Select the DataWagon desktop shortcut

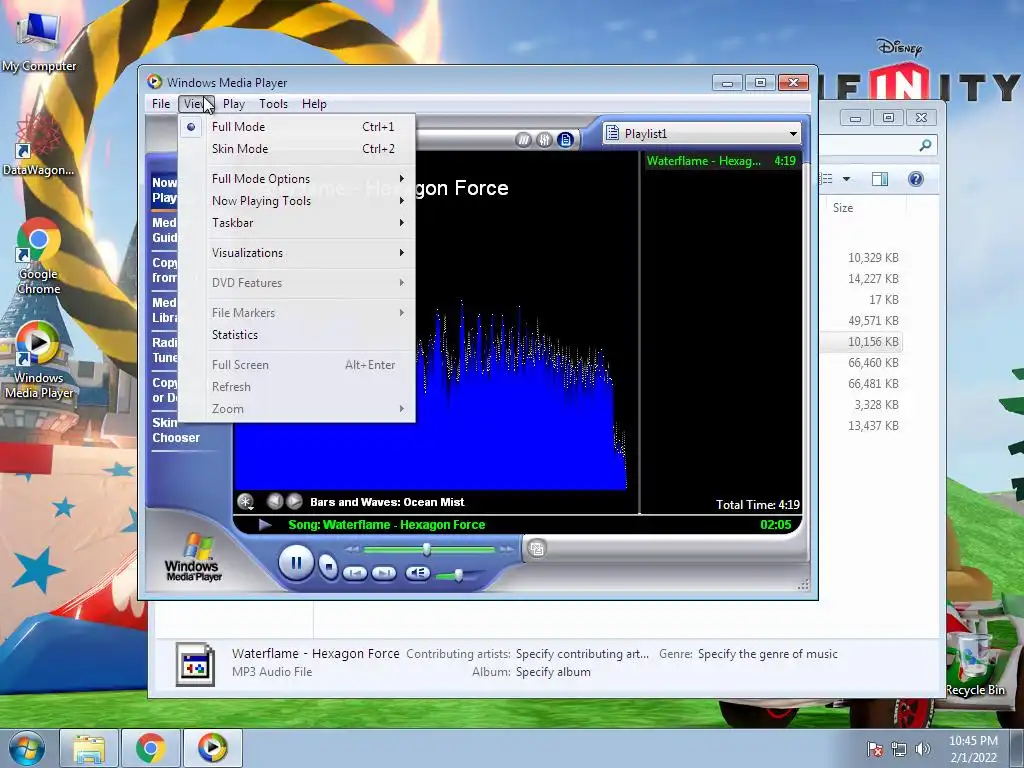click(39, 145)
